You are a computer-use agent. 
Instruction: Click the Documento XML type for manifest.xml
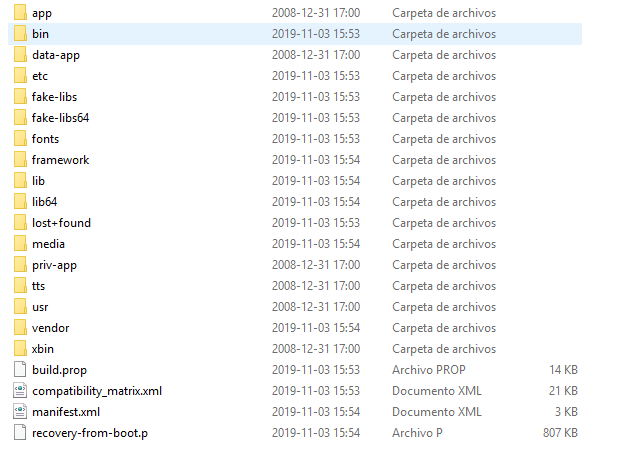click(437, 412)
